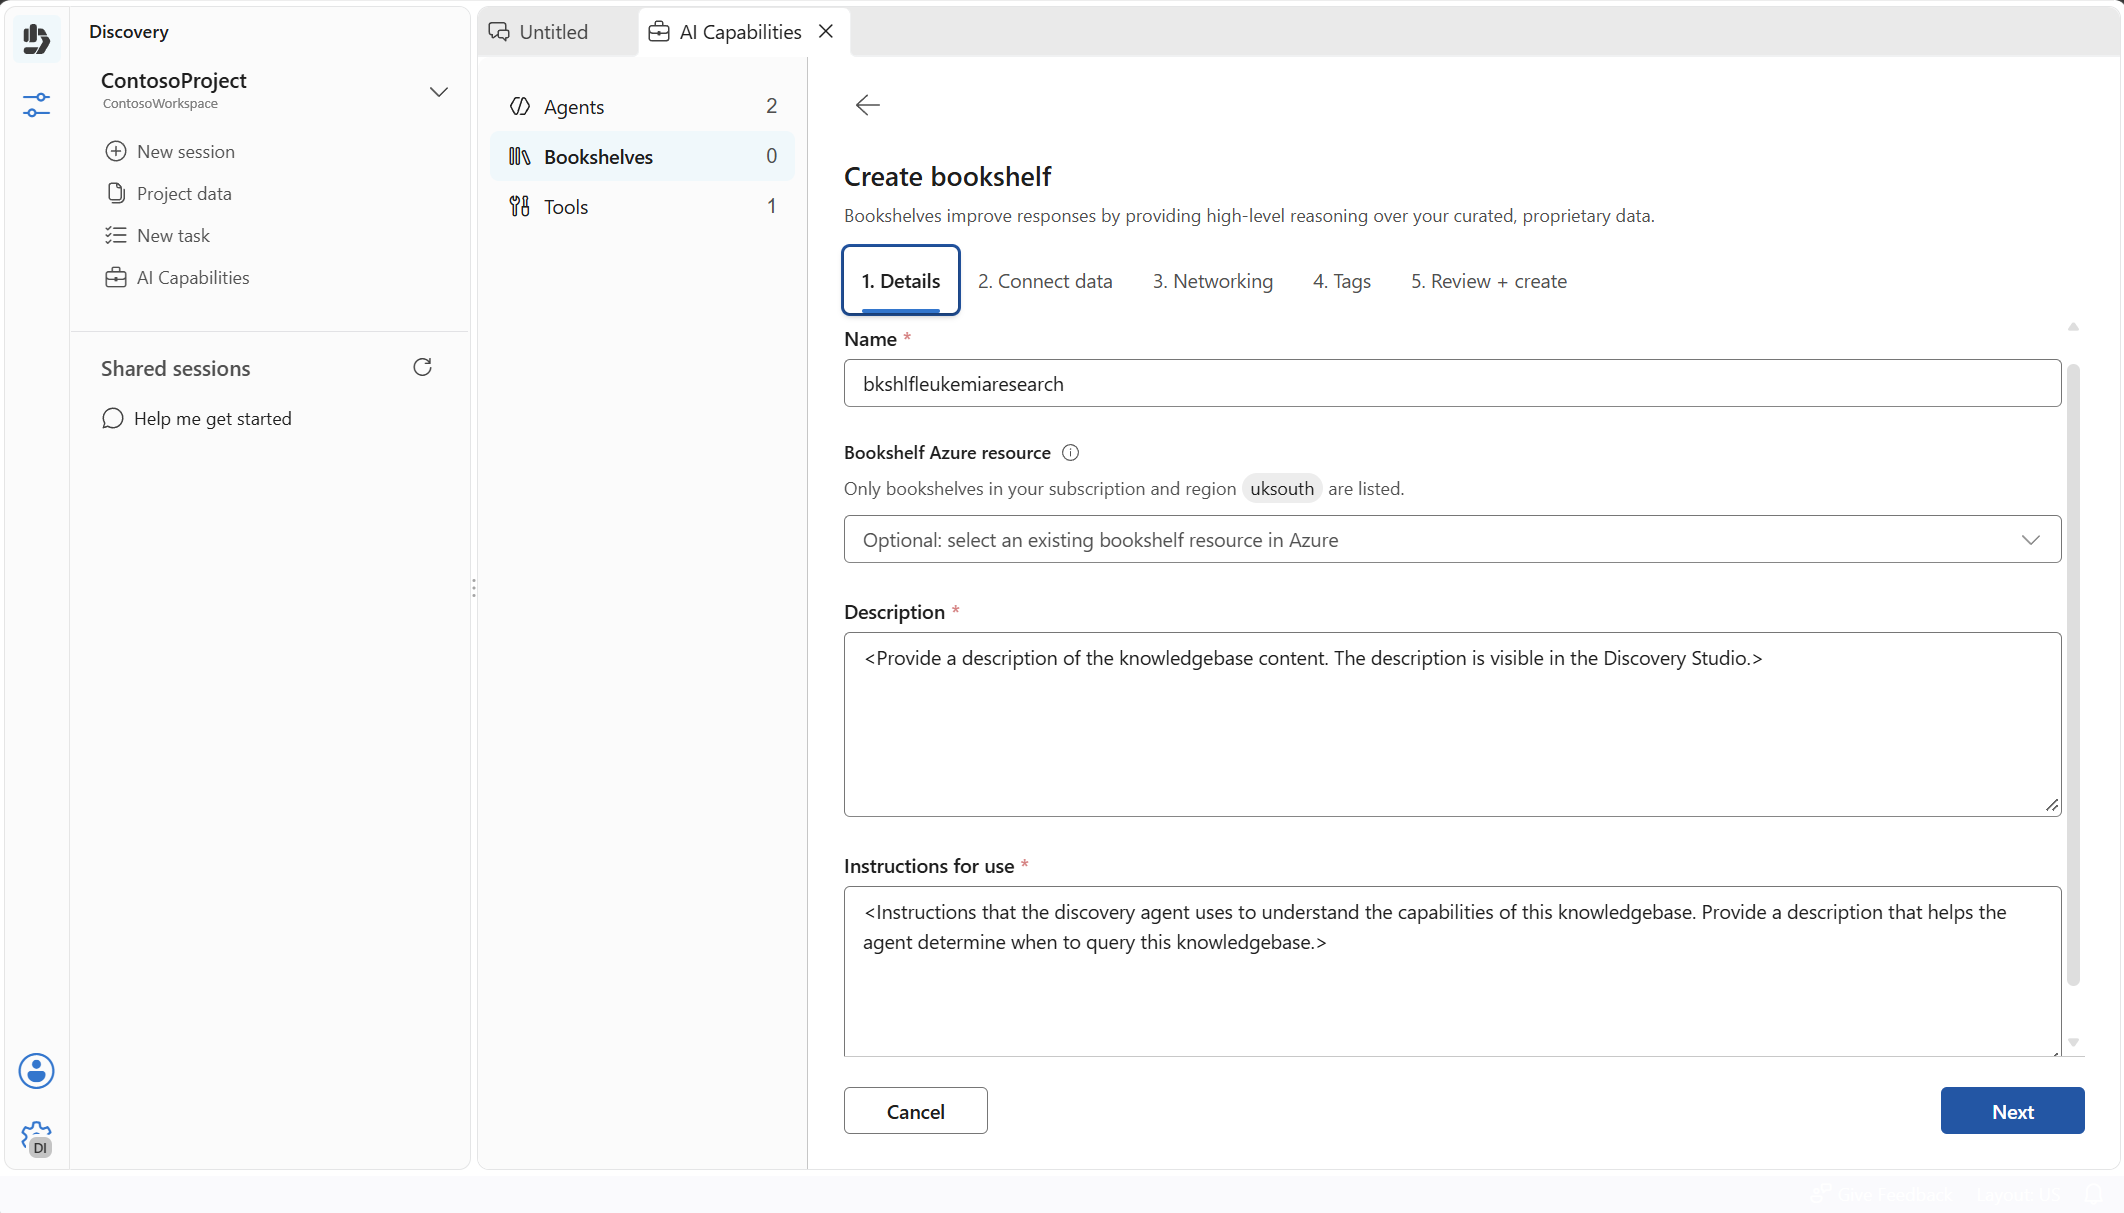Click the Create bookshelf heading
This screenshot has height=1213, width=2124.
[947, 176]
